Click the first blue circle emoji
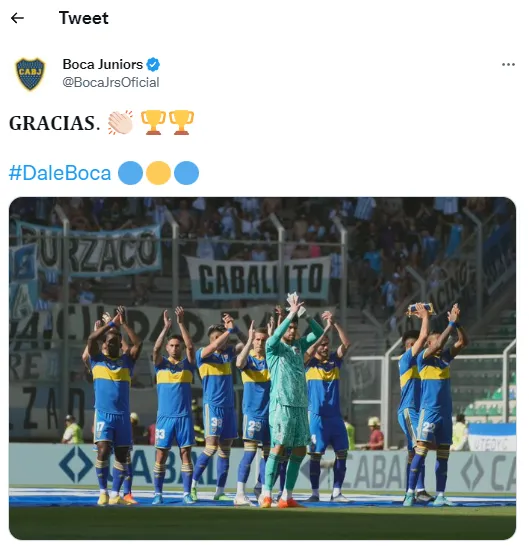This screenshot has width=529, height=556. (130, 173)
